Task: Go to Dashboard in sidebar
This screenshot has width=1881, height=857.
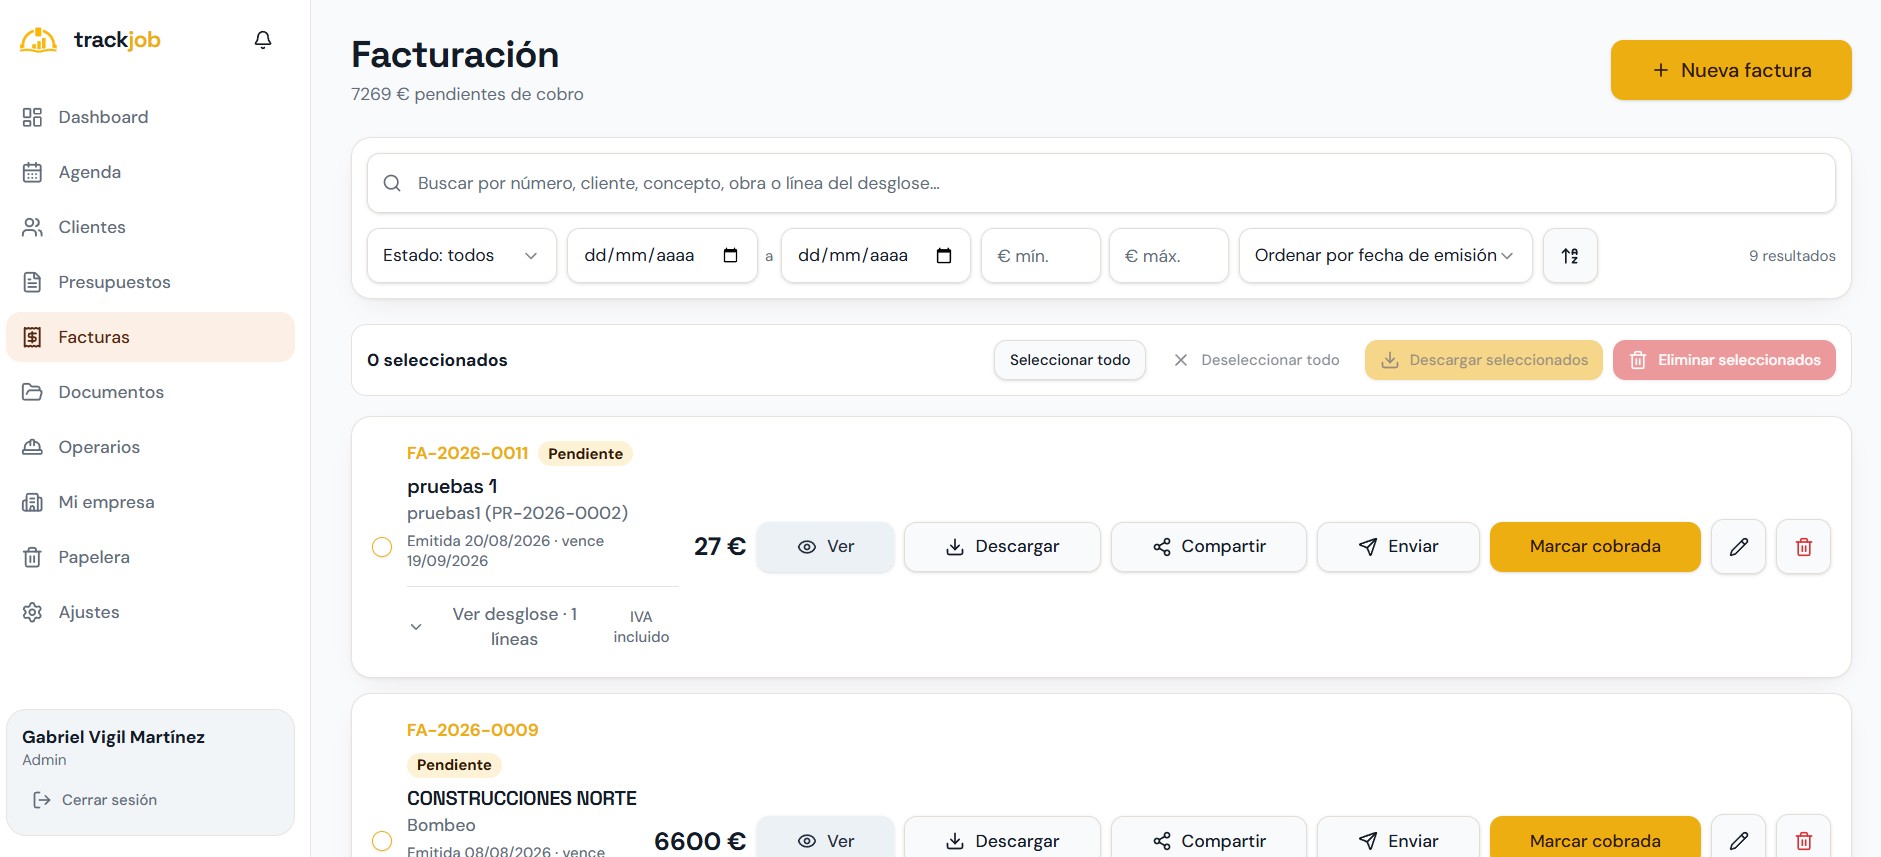Action: coord(150,117)
